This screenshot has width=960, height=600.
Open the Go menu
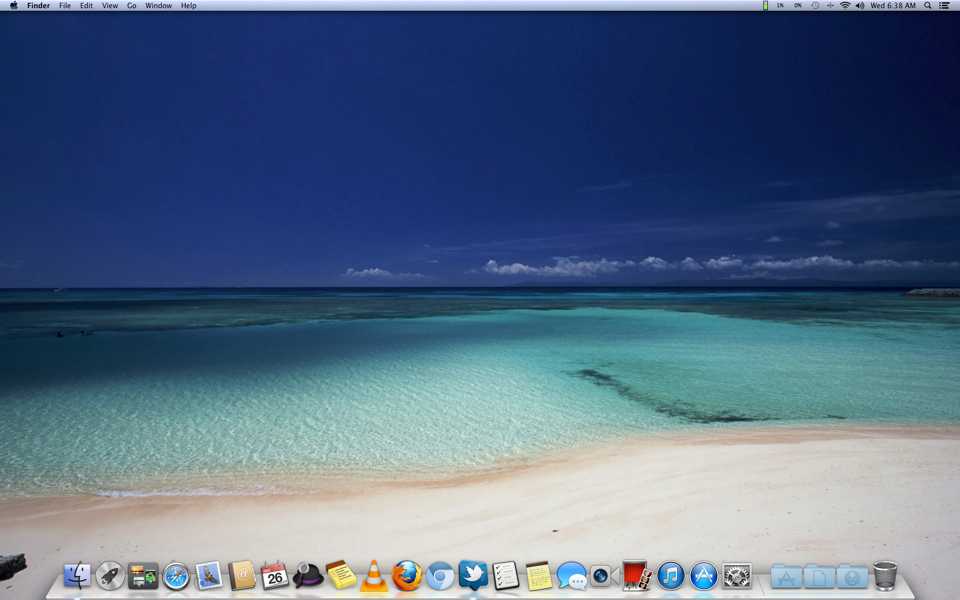pos(132,6)
